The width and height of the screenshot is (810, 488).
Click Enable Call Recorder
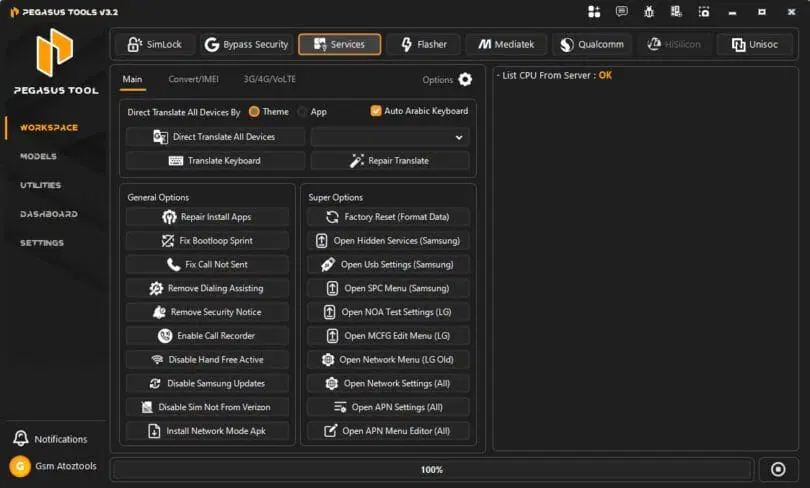tap(207, 336)
